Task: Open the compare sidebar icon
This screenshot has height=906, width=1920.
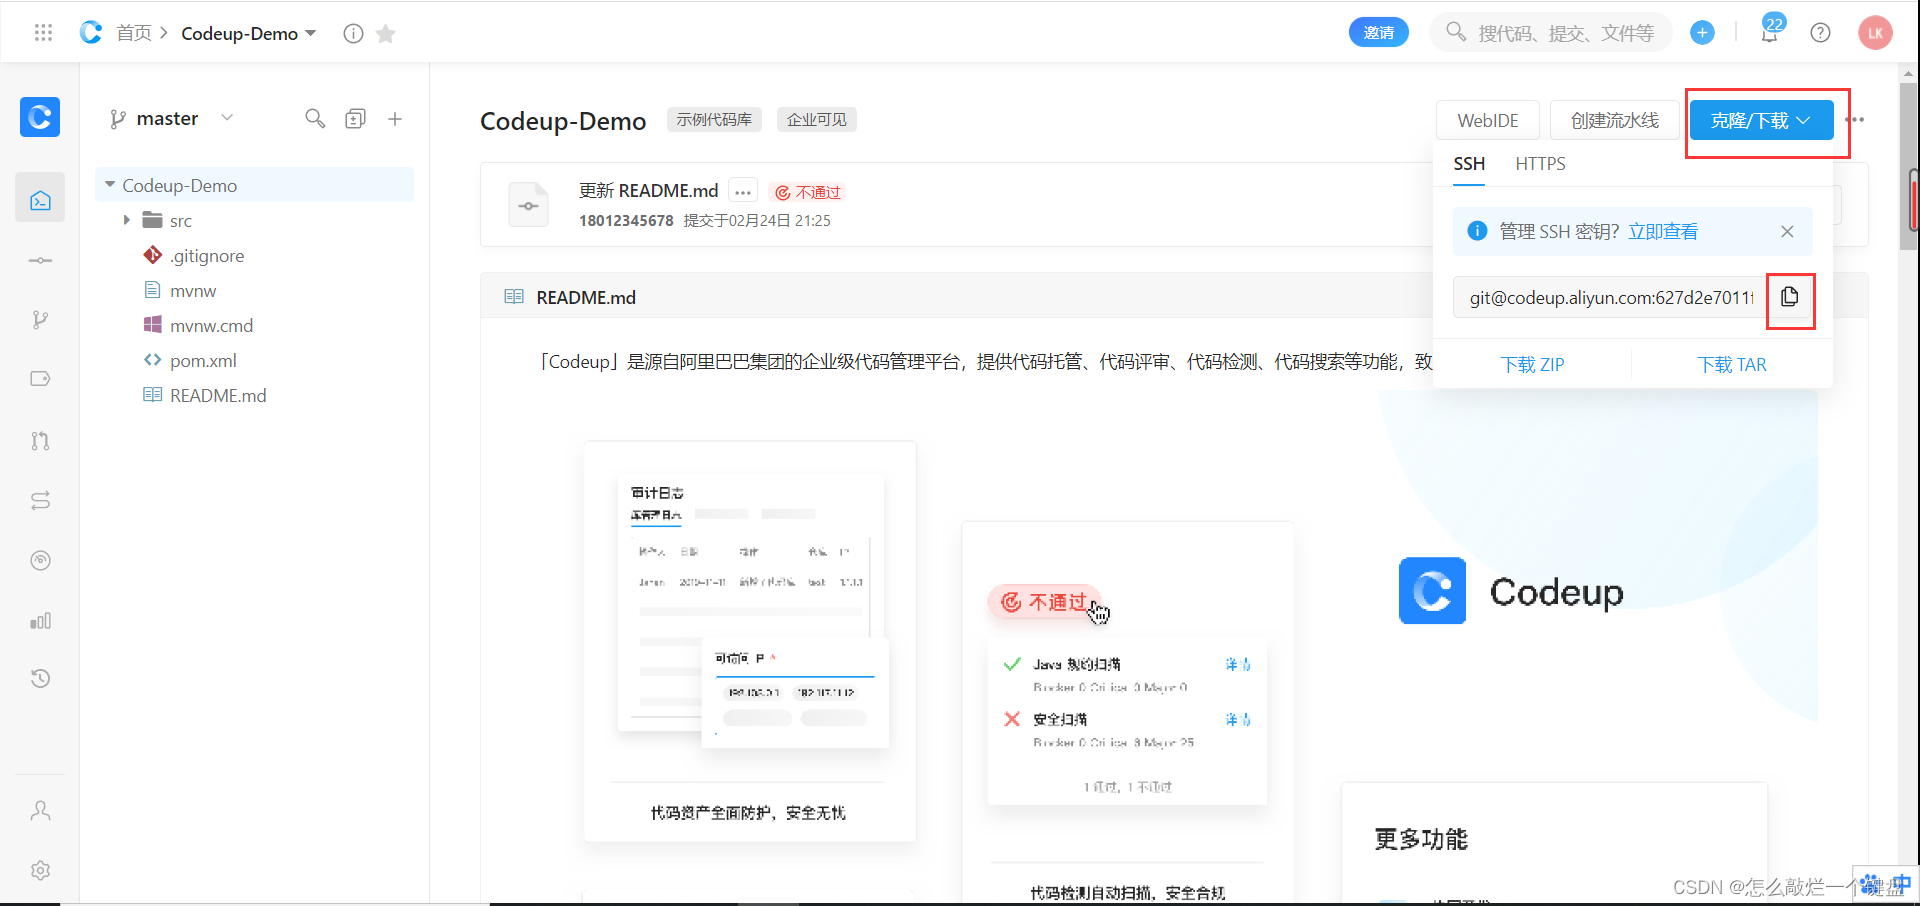Action: pos(40,500)
